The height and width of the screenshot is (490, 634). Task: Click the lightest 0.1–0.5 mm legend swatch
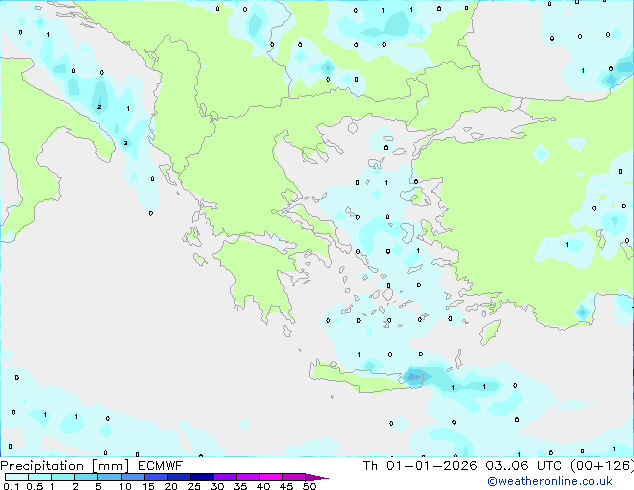point(17,477)
